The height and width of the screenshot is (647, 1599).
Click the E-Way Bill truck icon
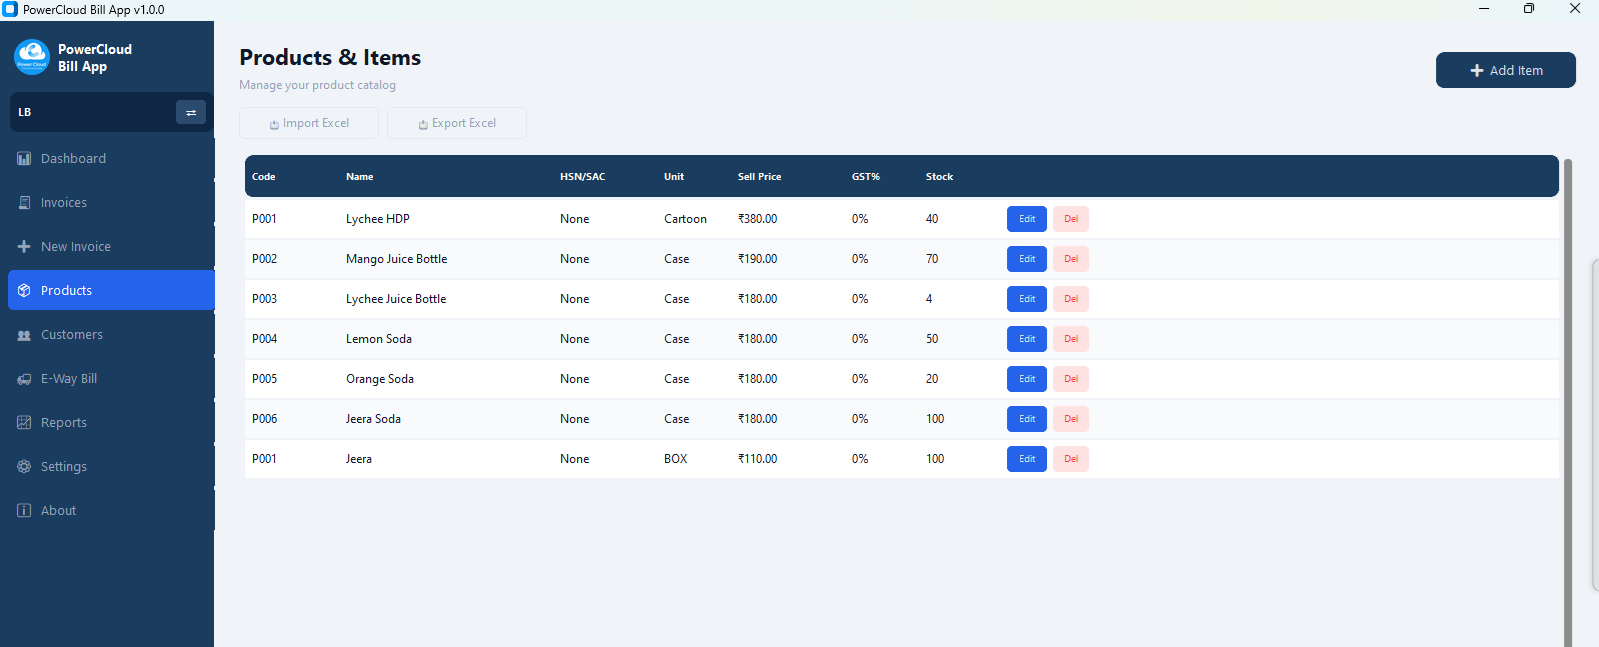tap(24, 379)
